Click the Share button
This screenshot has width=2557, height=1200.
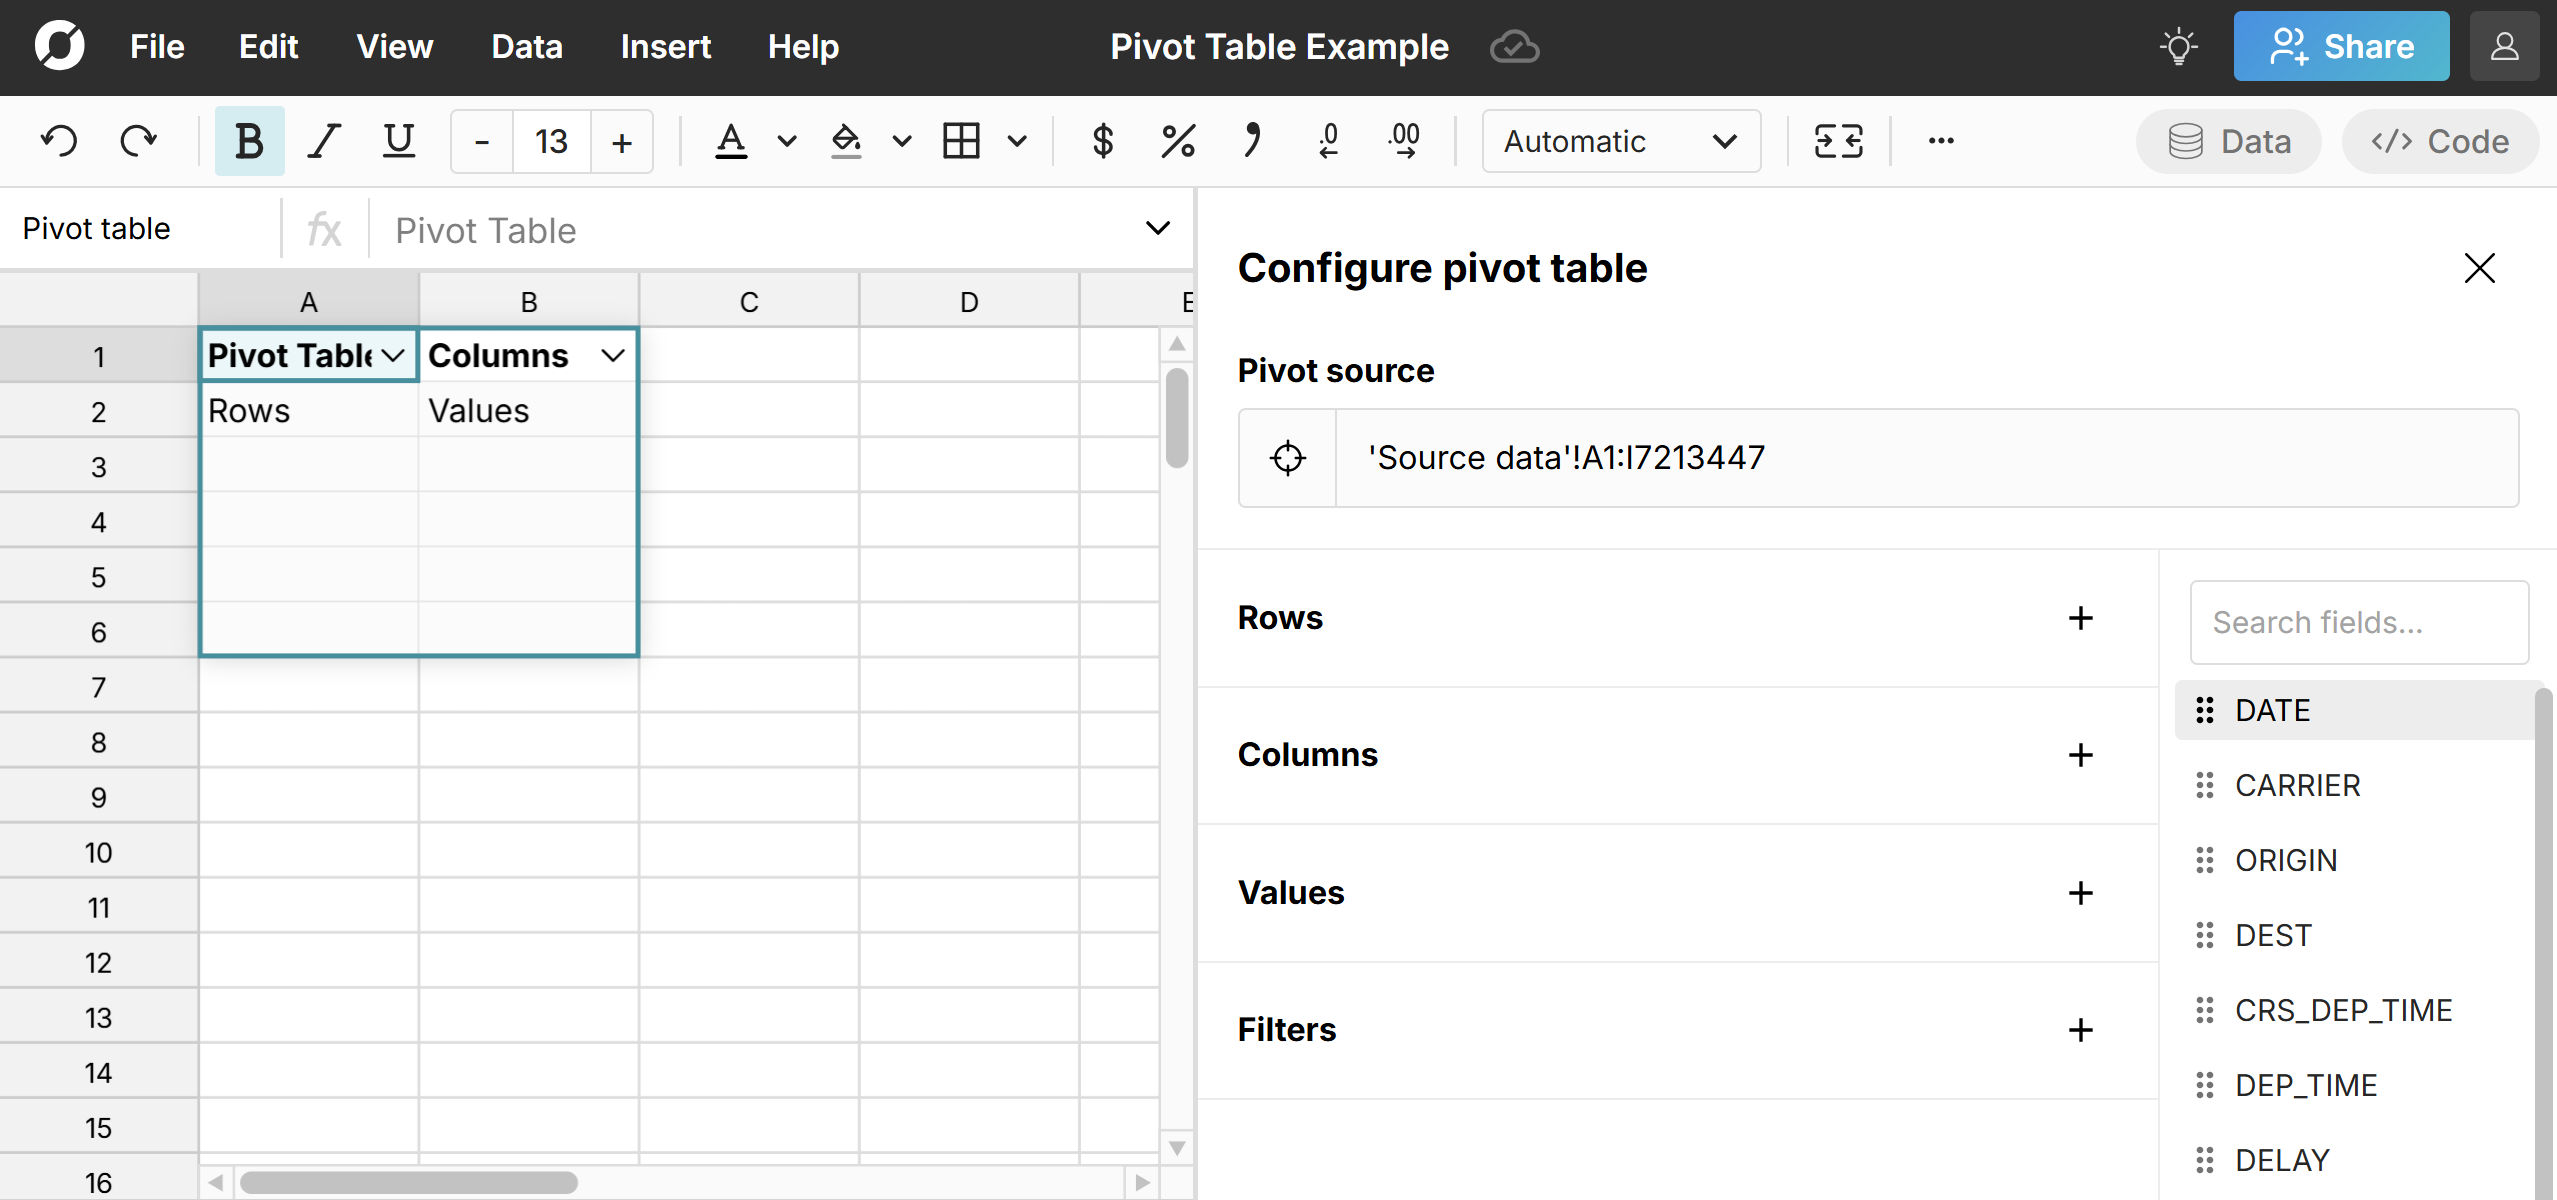click(2340, 46)
